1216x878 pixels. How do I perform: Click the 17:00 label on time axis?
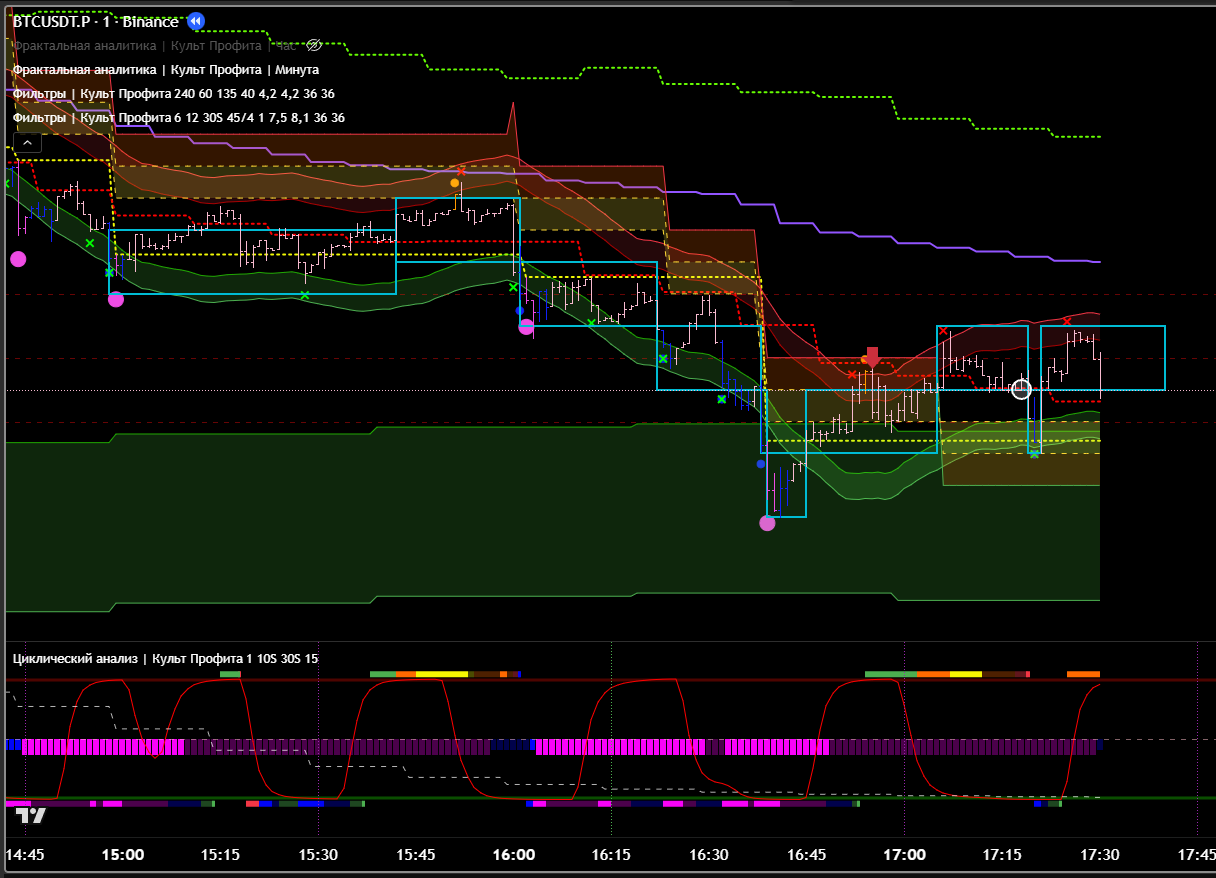click(x=904, y=855)
